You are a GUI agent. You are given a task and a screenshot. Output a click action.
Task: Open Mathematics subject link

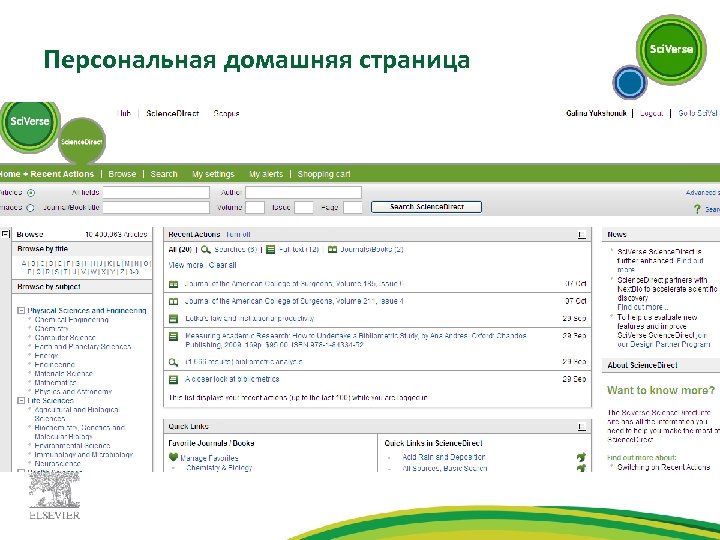(x=55, y=382)
